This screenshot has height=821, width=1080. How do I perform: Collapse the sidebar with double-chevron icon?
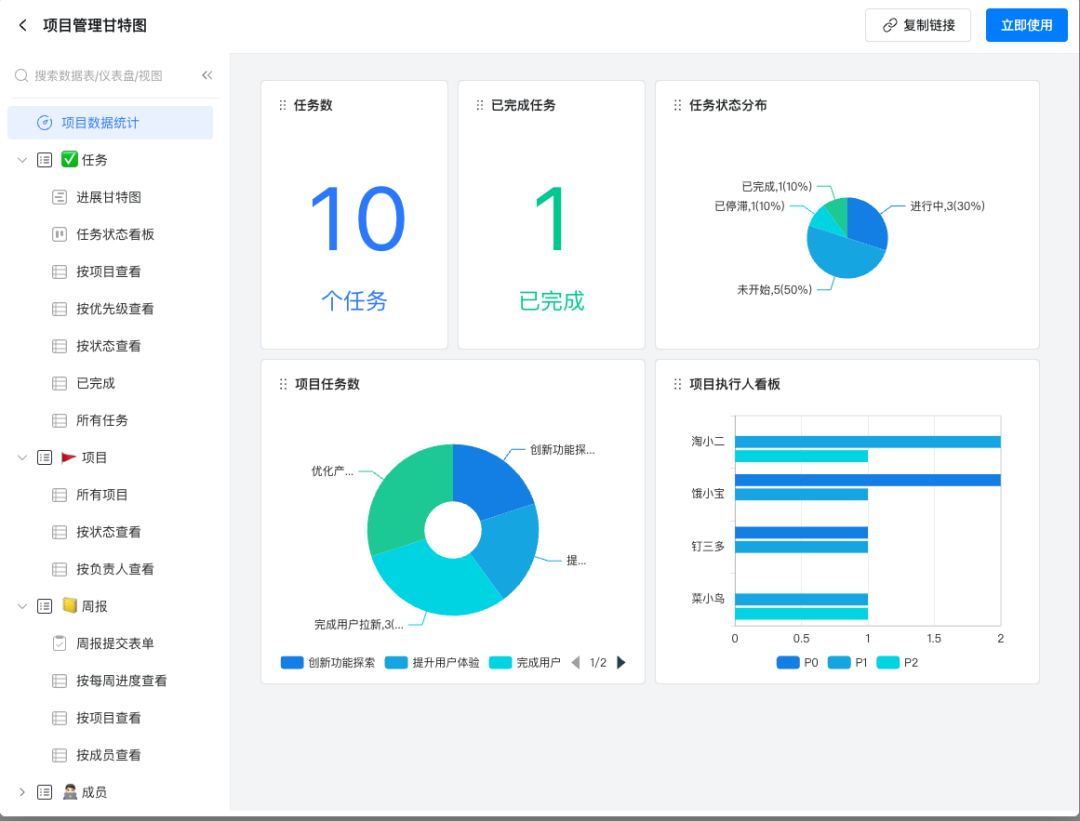coord(207,75)
